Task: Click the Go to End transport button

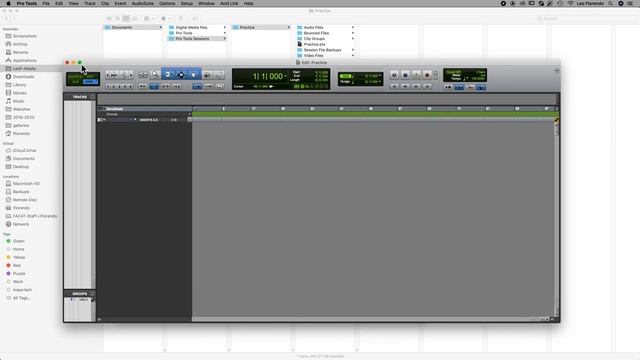Action: coord(427,86)
